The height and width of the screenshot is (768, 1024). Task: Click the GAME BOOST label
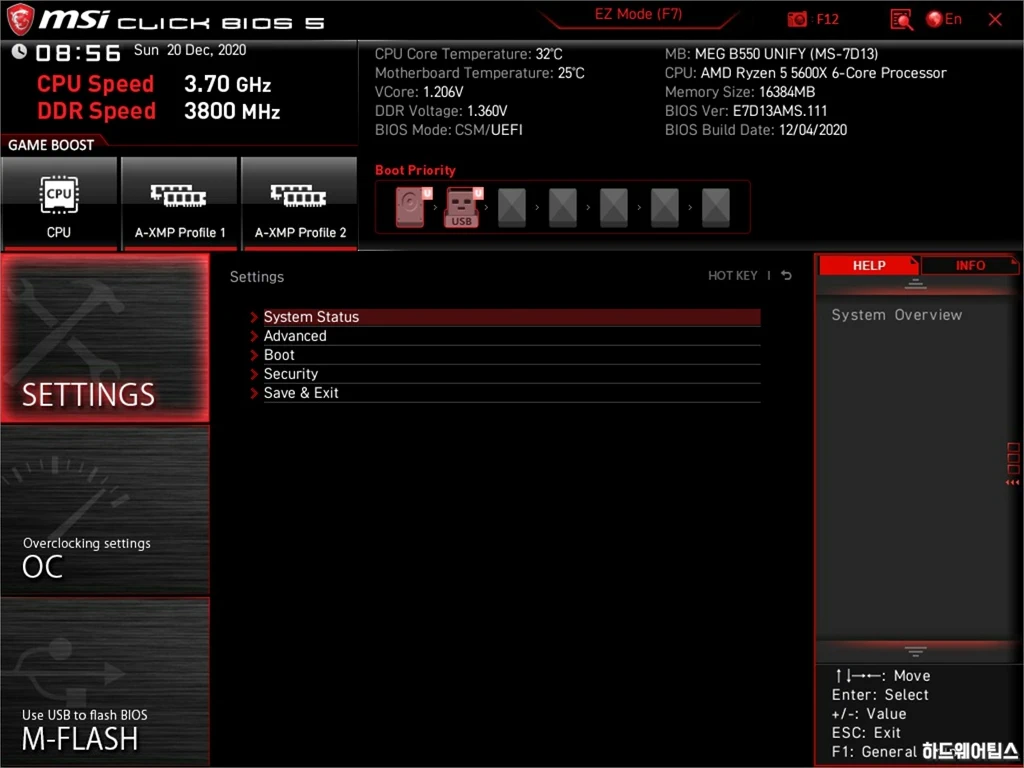coord(51,145)
